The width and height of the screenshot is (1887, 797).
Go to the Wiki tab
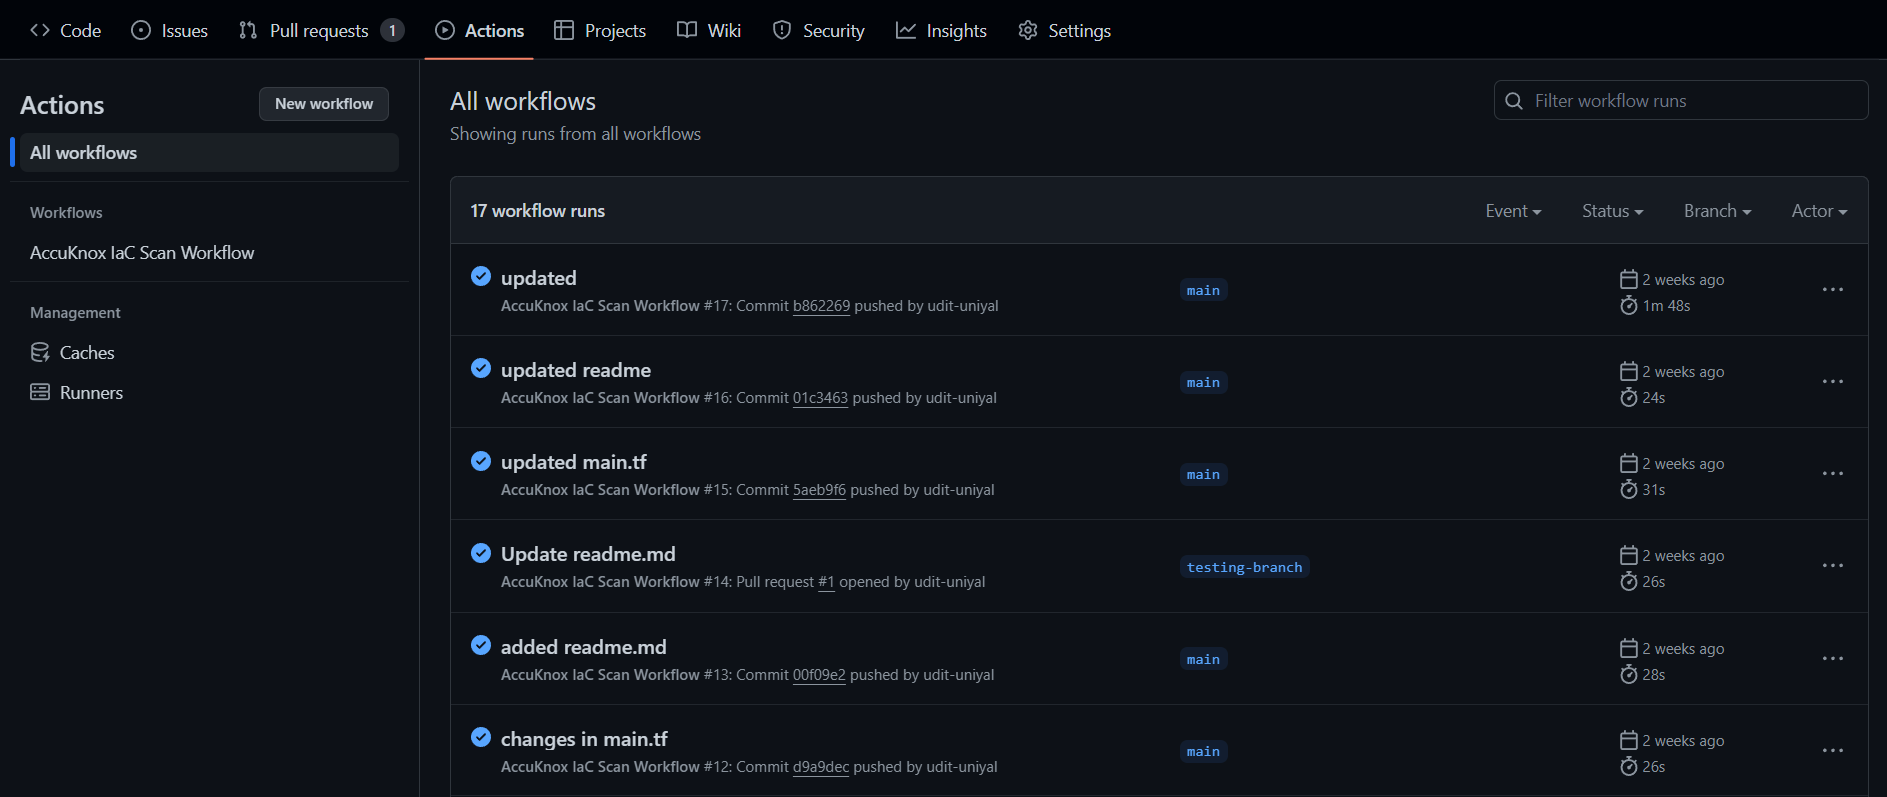click(x=709, y=30)
